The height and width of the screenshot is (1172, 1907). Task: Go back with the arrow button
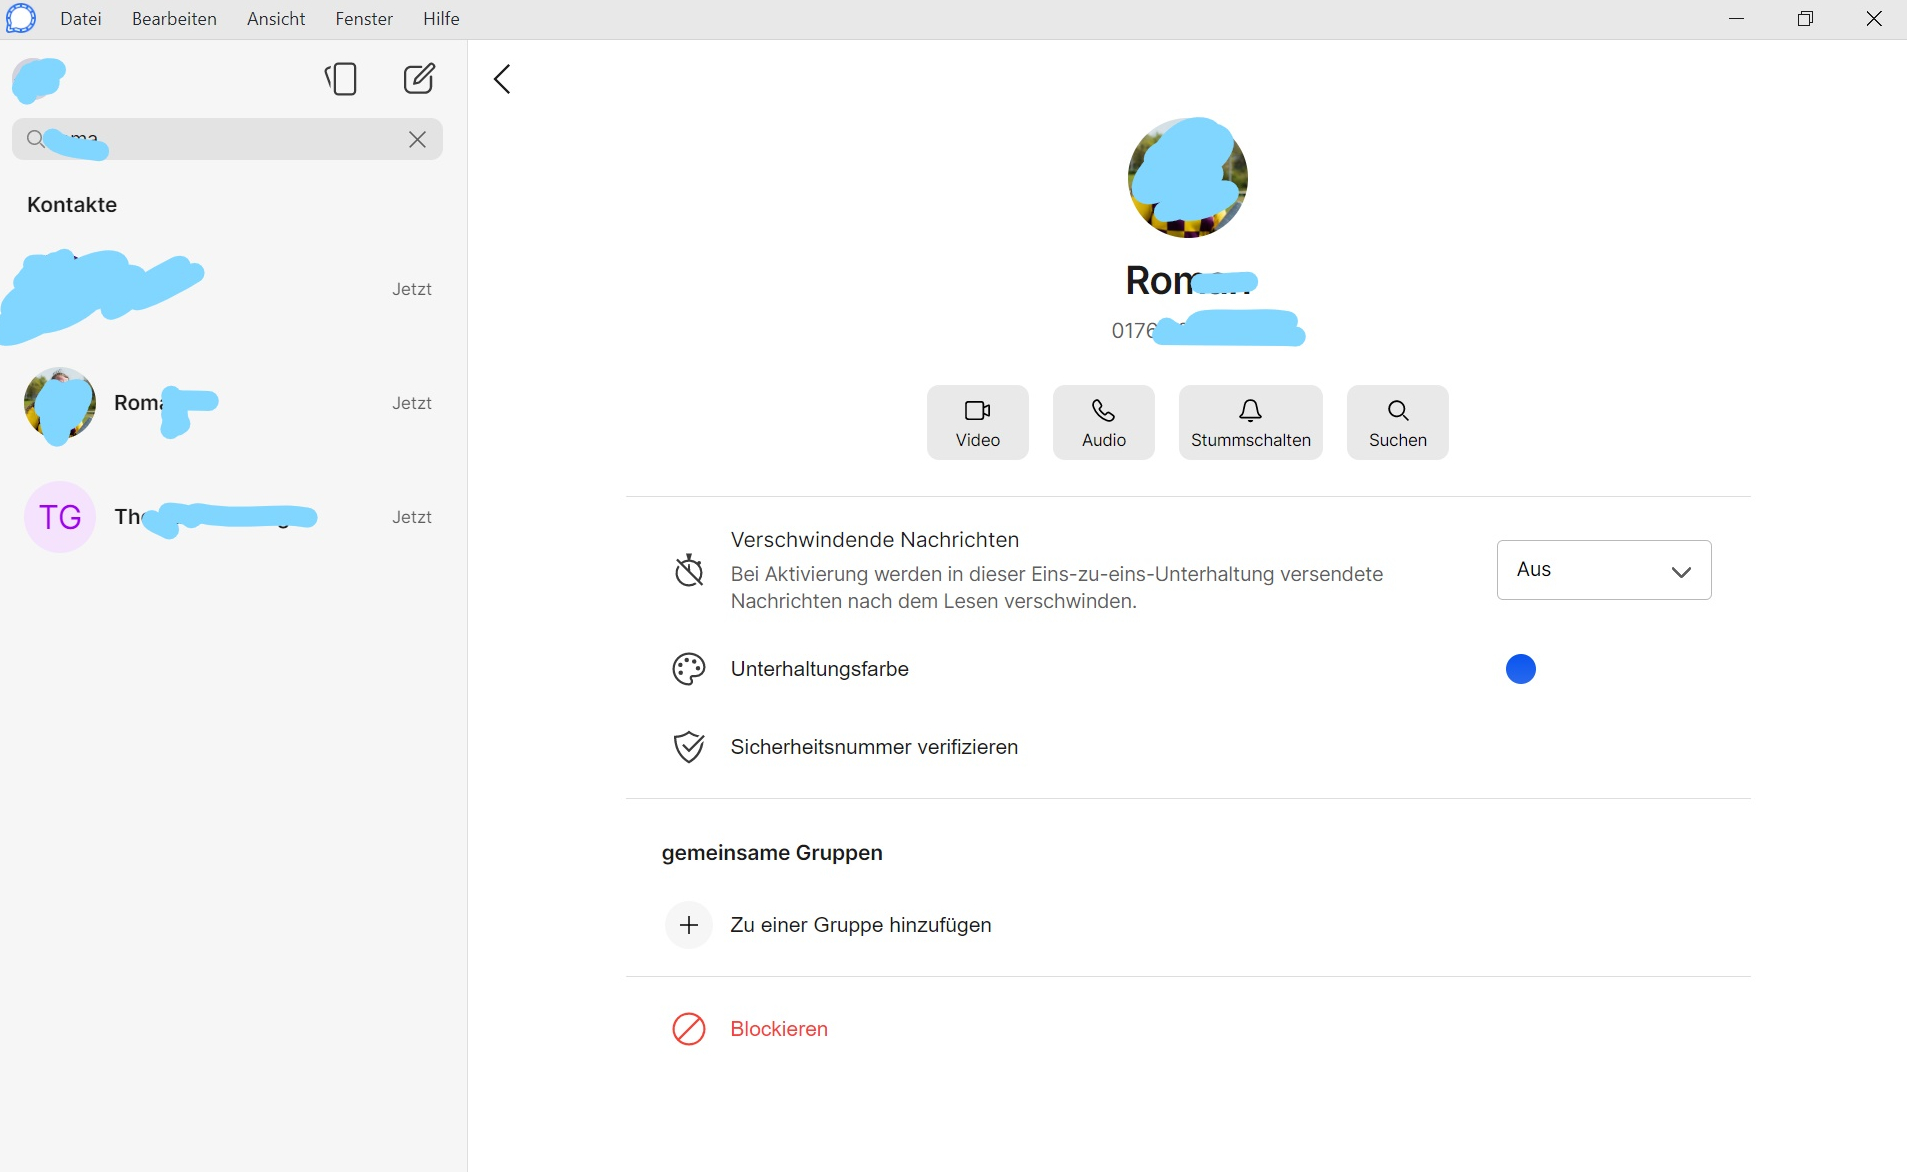point(501,79)
